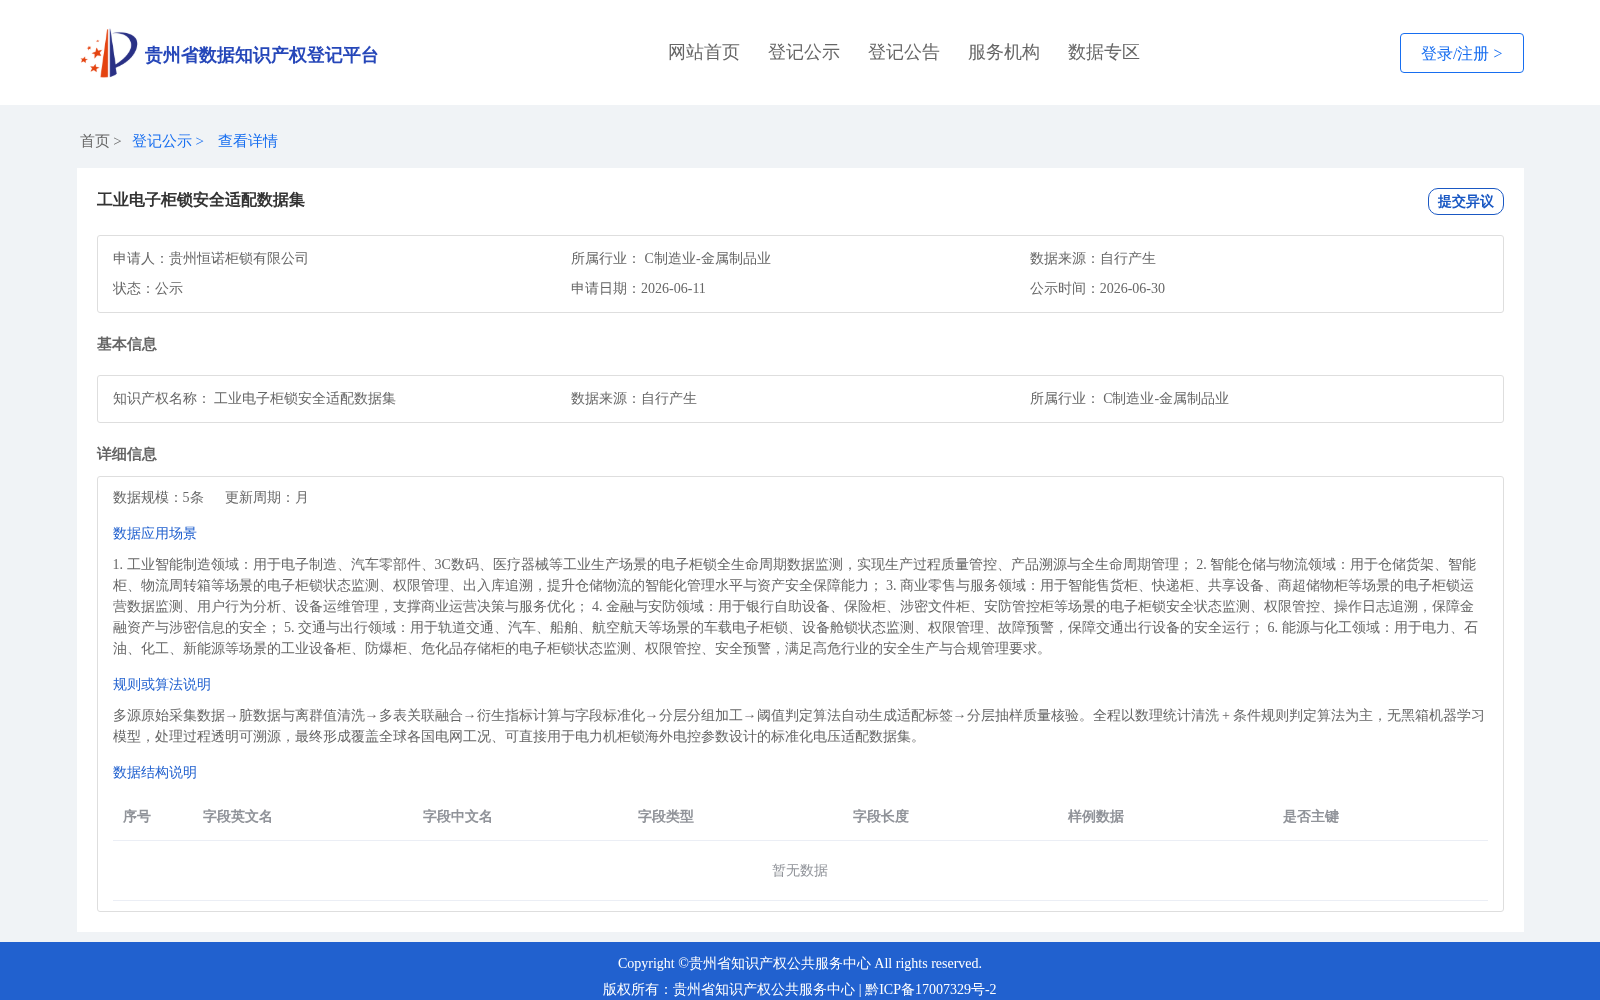Click 公示时间：2026-06-30 text
The height and width of the screenshot is (1000, 1600).
coord(1097,288)
